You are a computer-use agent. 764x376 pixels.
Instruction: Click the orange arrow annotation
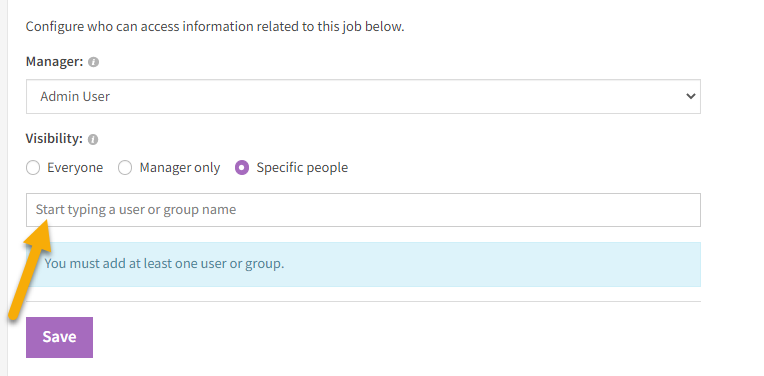click(x=30, y=269)
